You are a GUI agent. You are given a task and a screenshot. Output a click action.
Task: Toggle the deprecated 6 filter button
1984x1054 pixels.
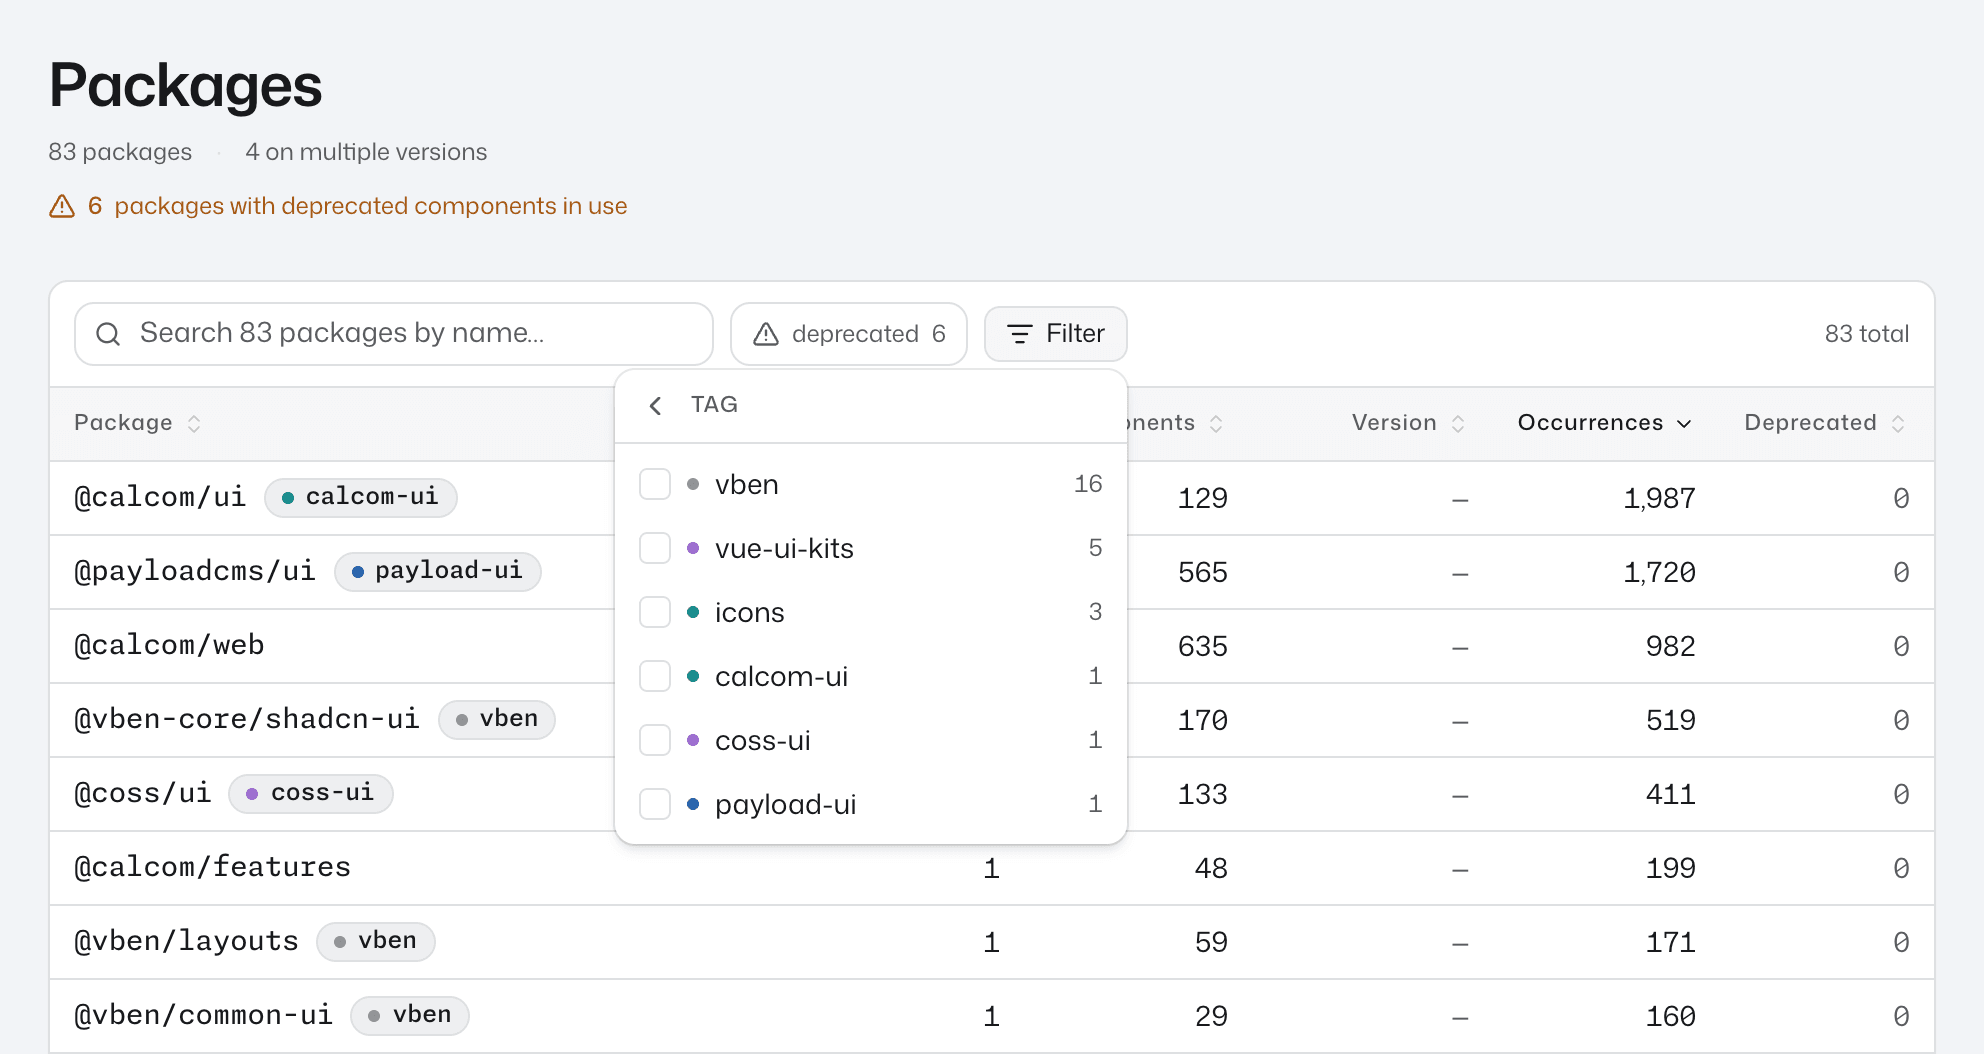pos(848,334)
